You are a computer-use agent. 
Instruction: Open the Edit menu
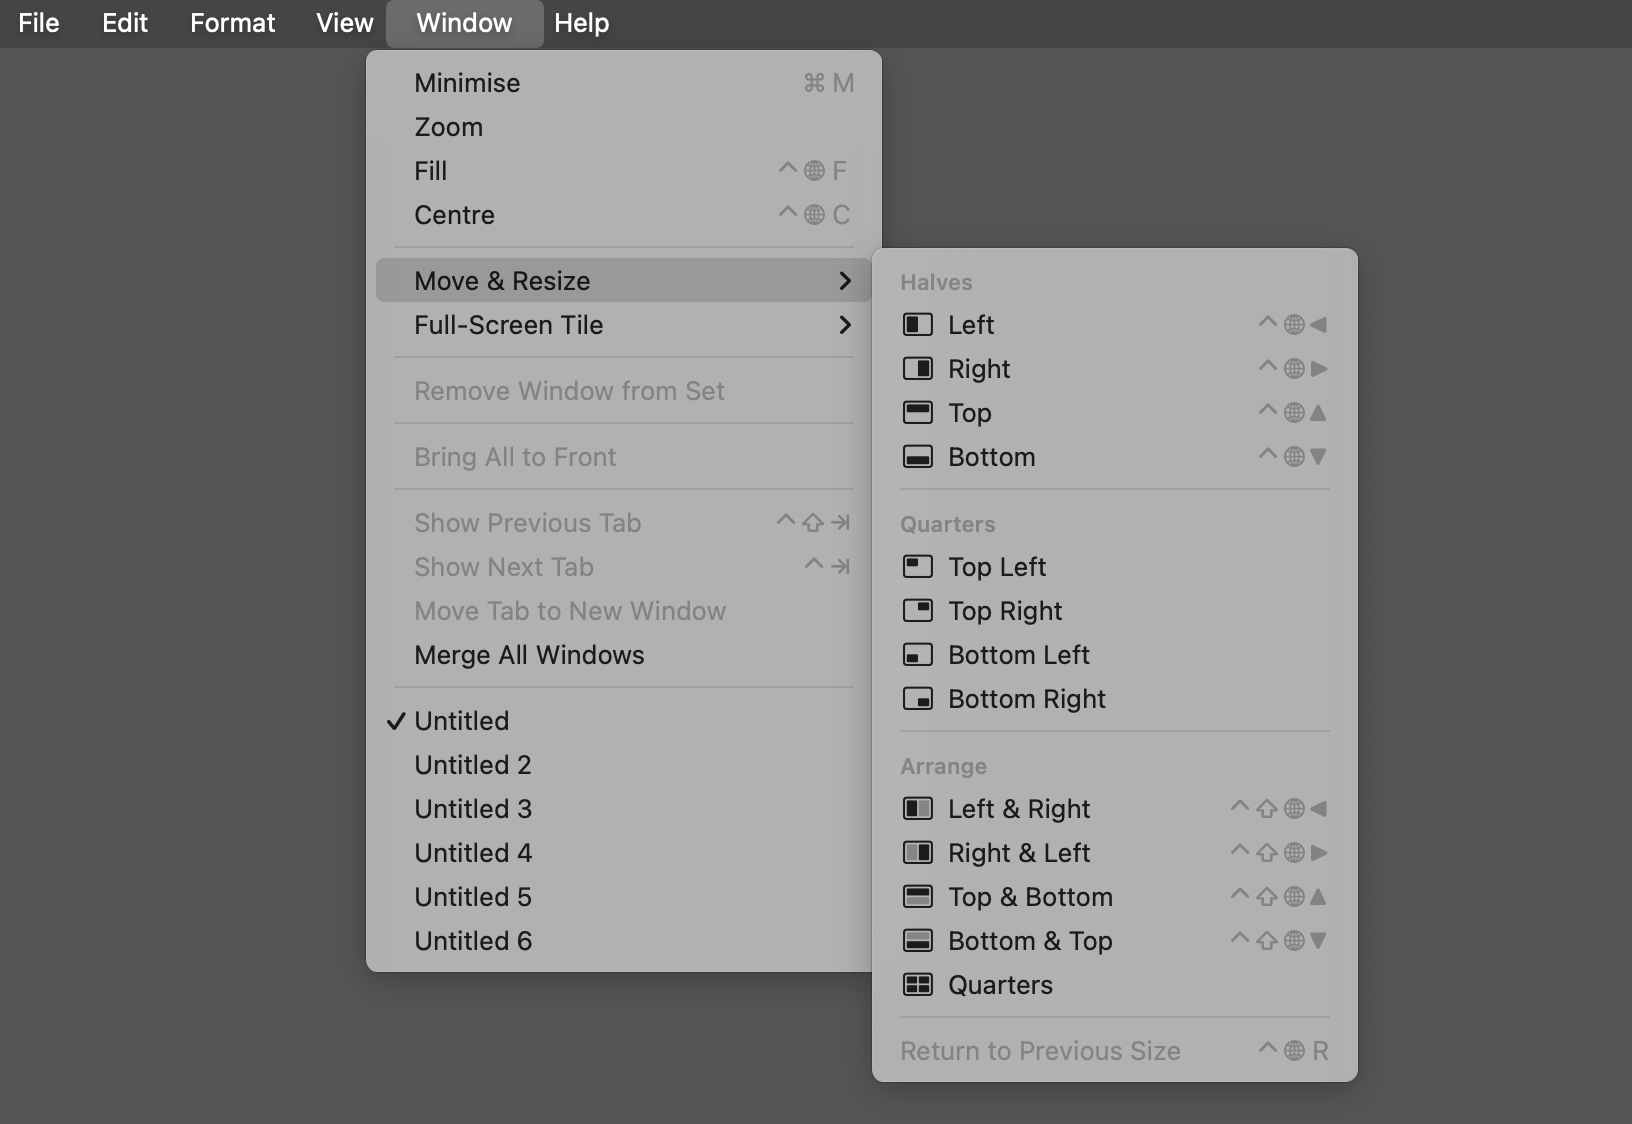click(x=125, y=23)
